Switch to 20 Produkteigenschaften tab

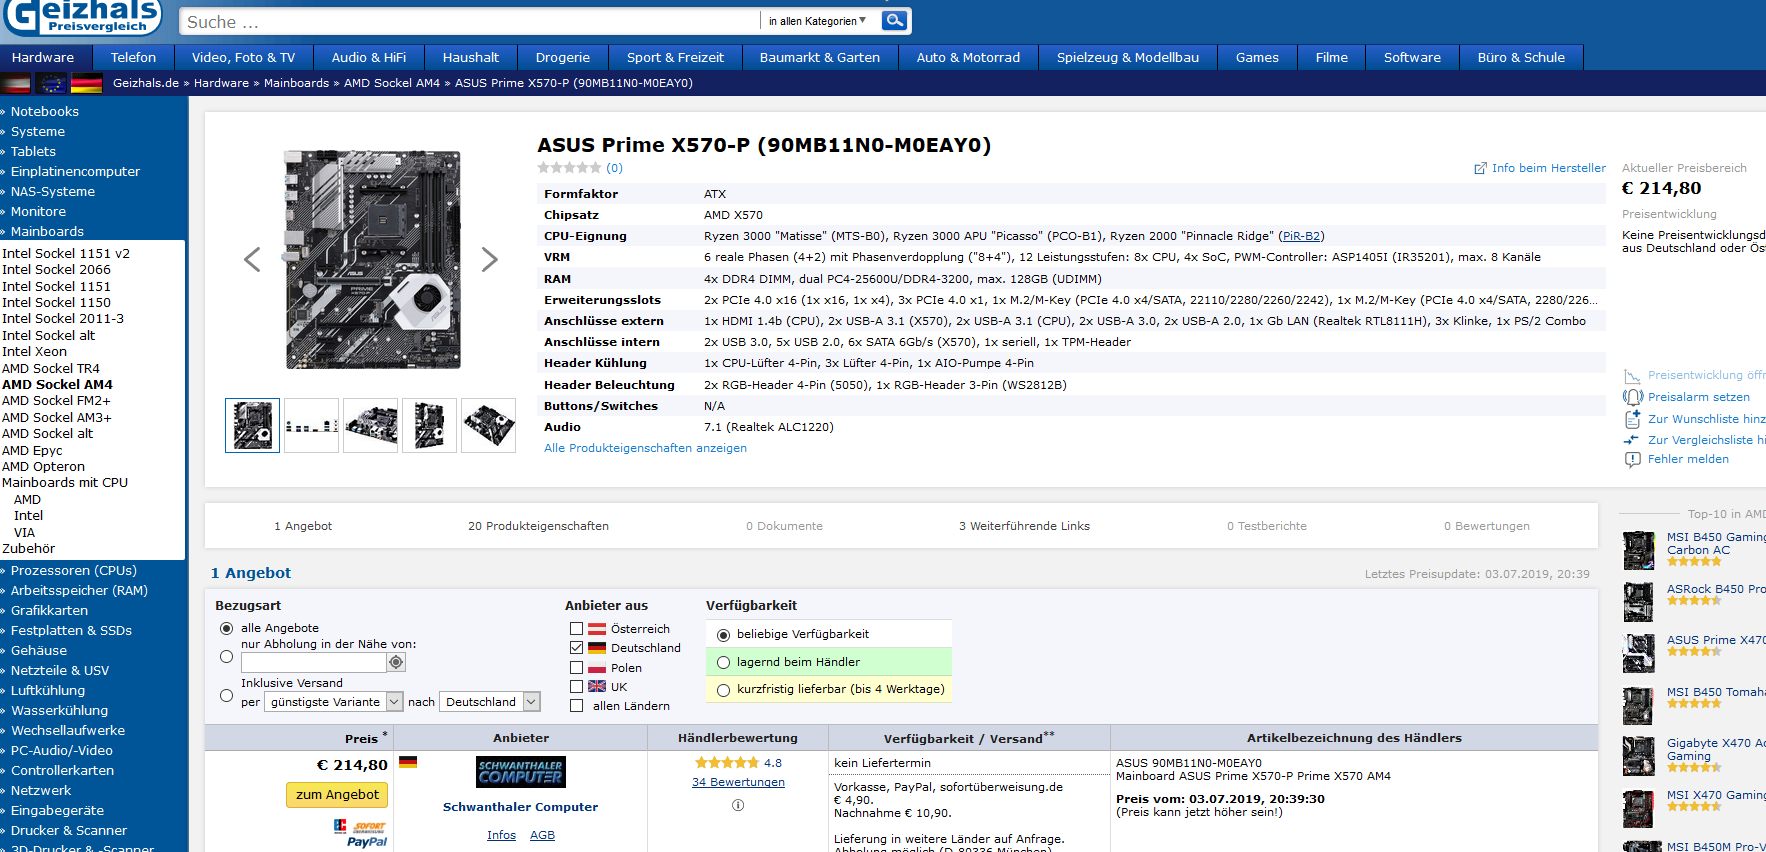538,526
